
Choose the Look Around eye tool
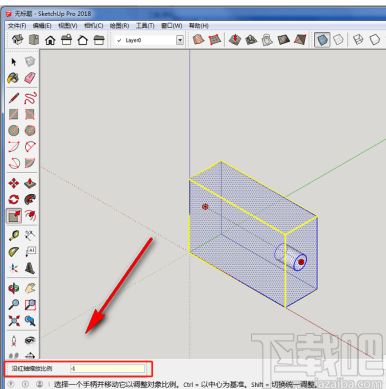pos(30,340)
